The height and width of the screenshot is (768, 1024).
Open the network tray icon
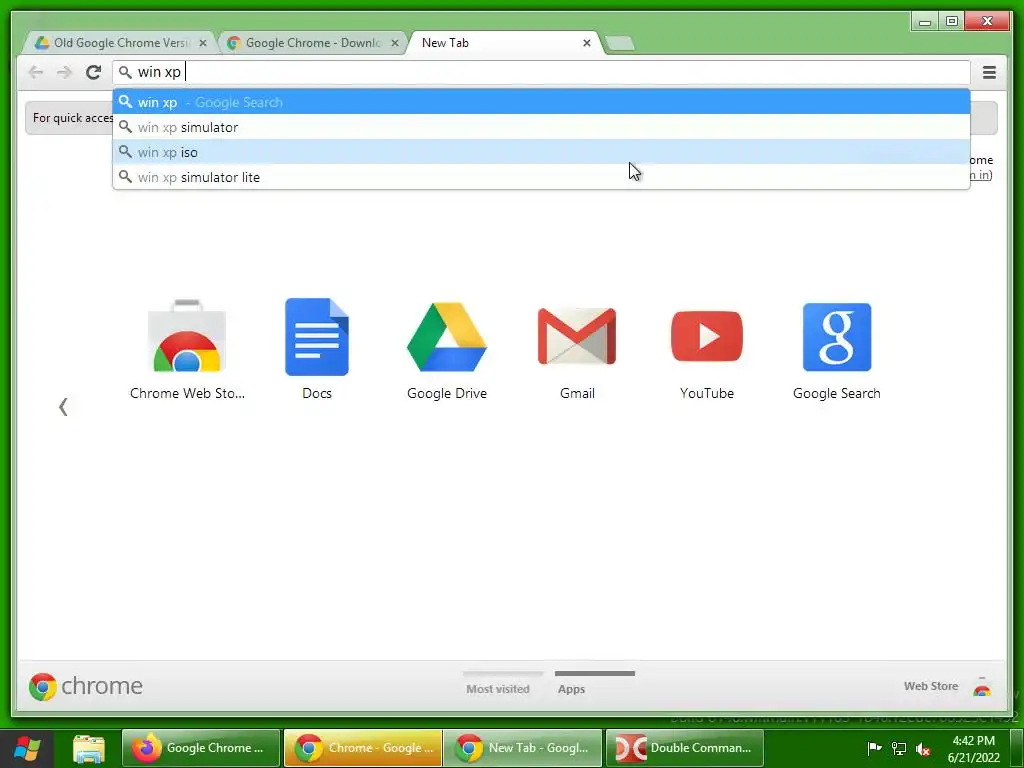point(899,748)
